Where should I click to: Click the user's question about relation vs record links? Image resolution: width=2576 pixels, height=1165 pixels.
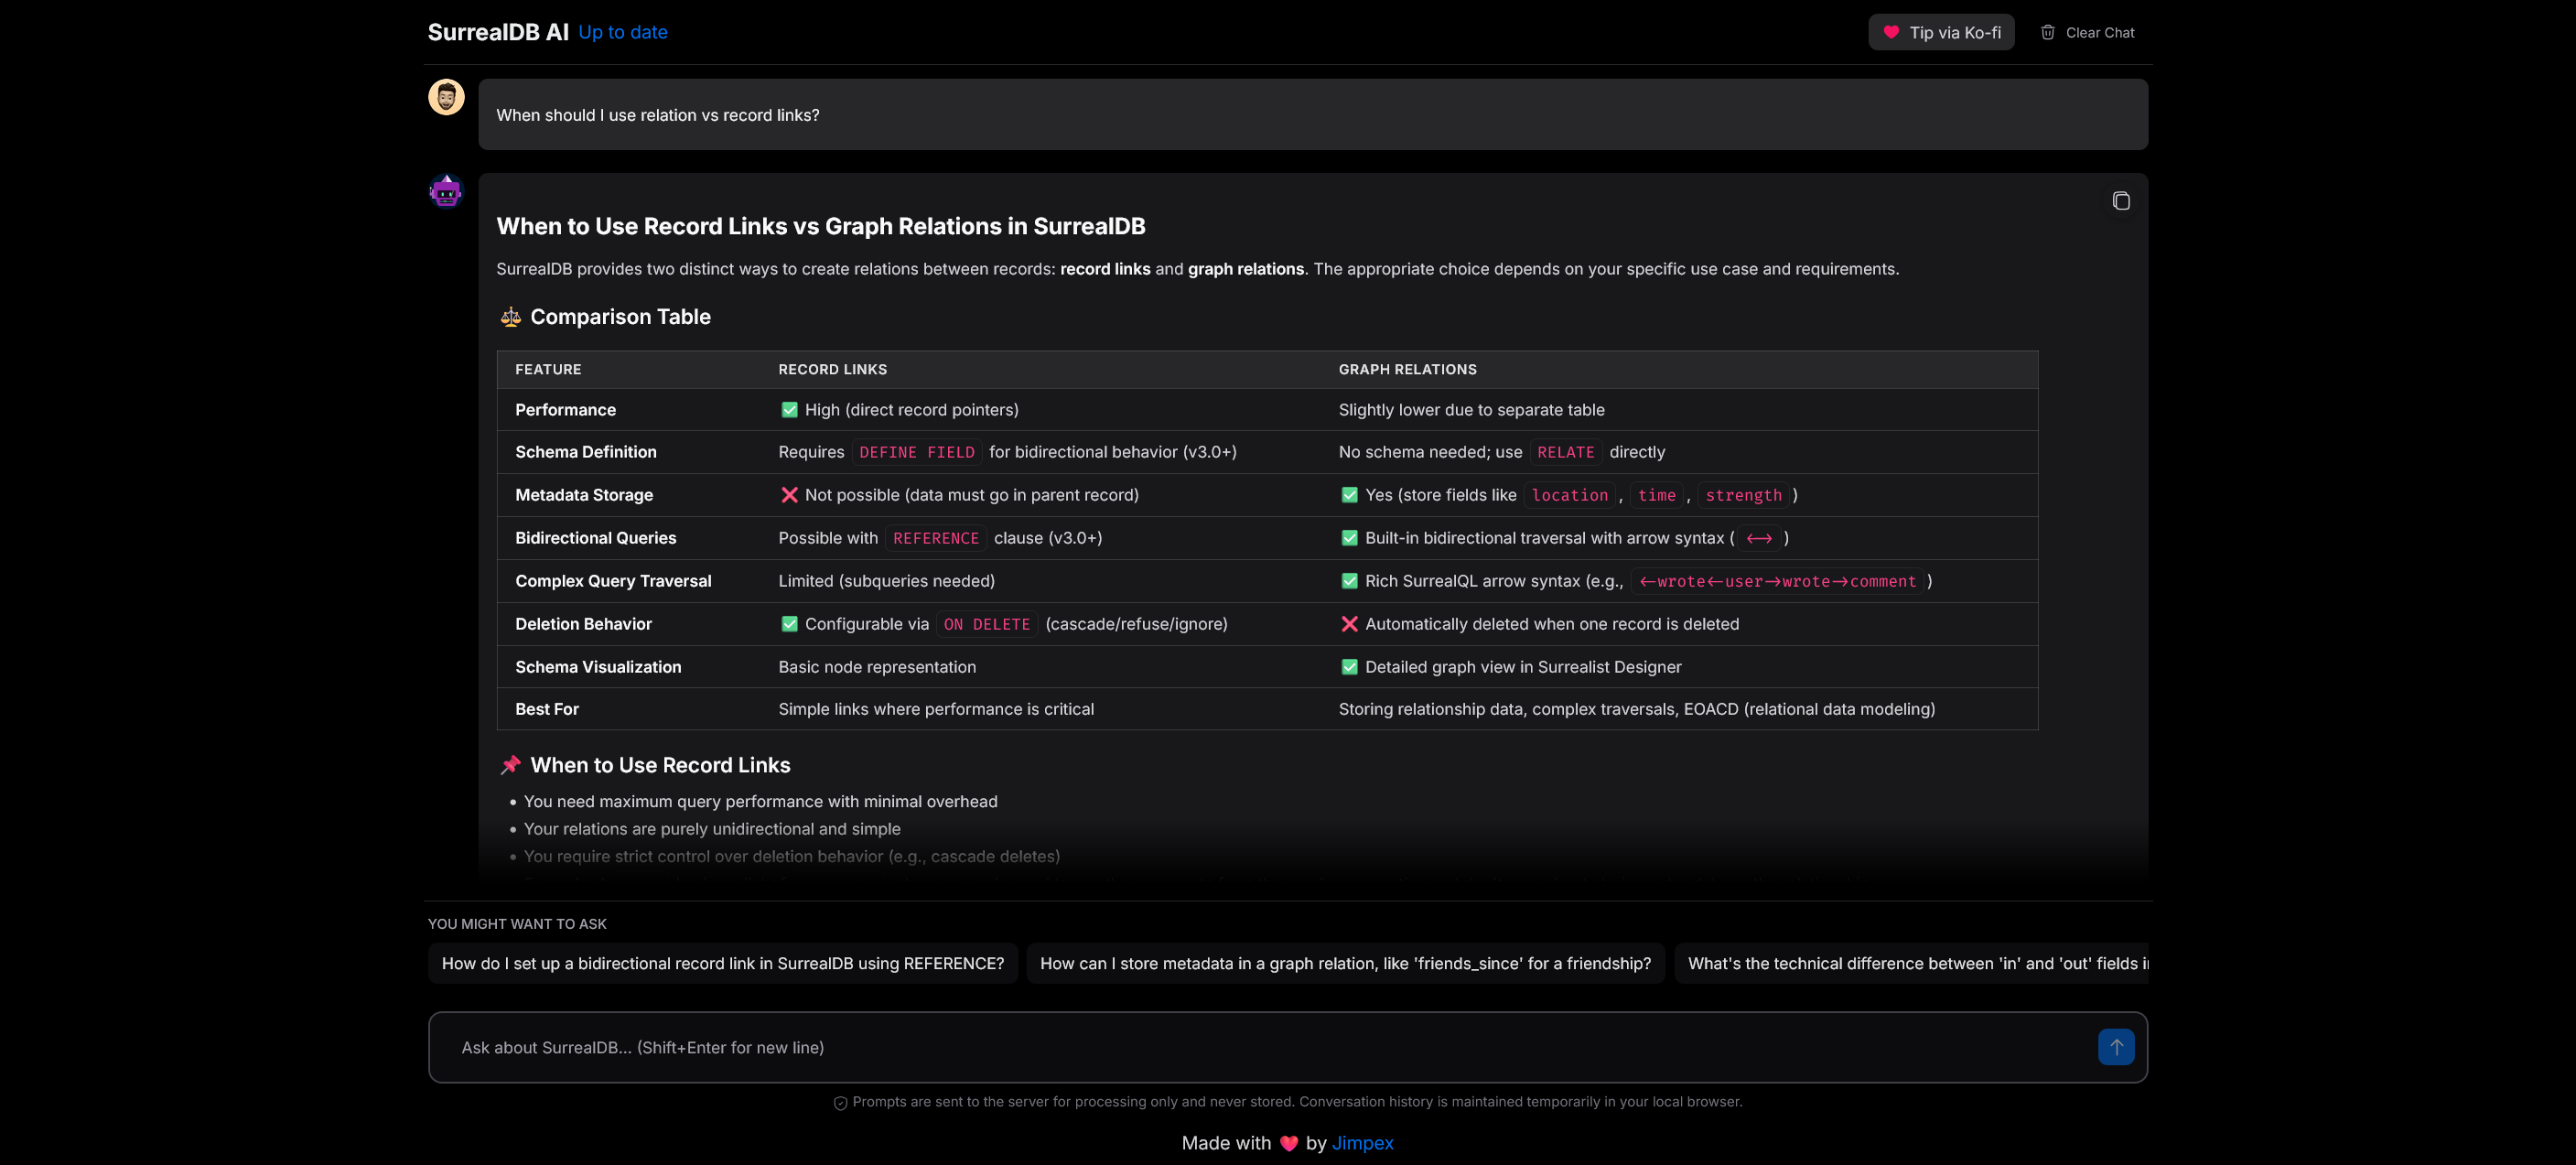tap(658, 114)
